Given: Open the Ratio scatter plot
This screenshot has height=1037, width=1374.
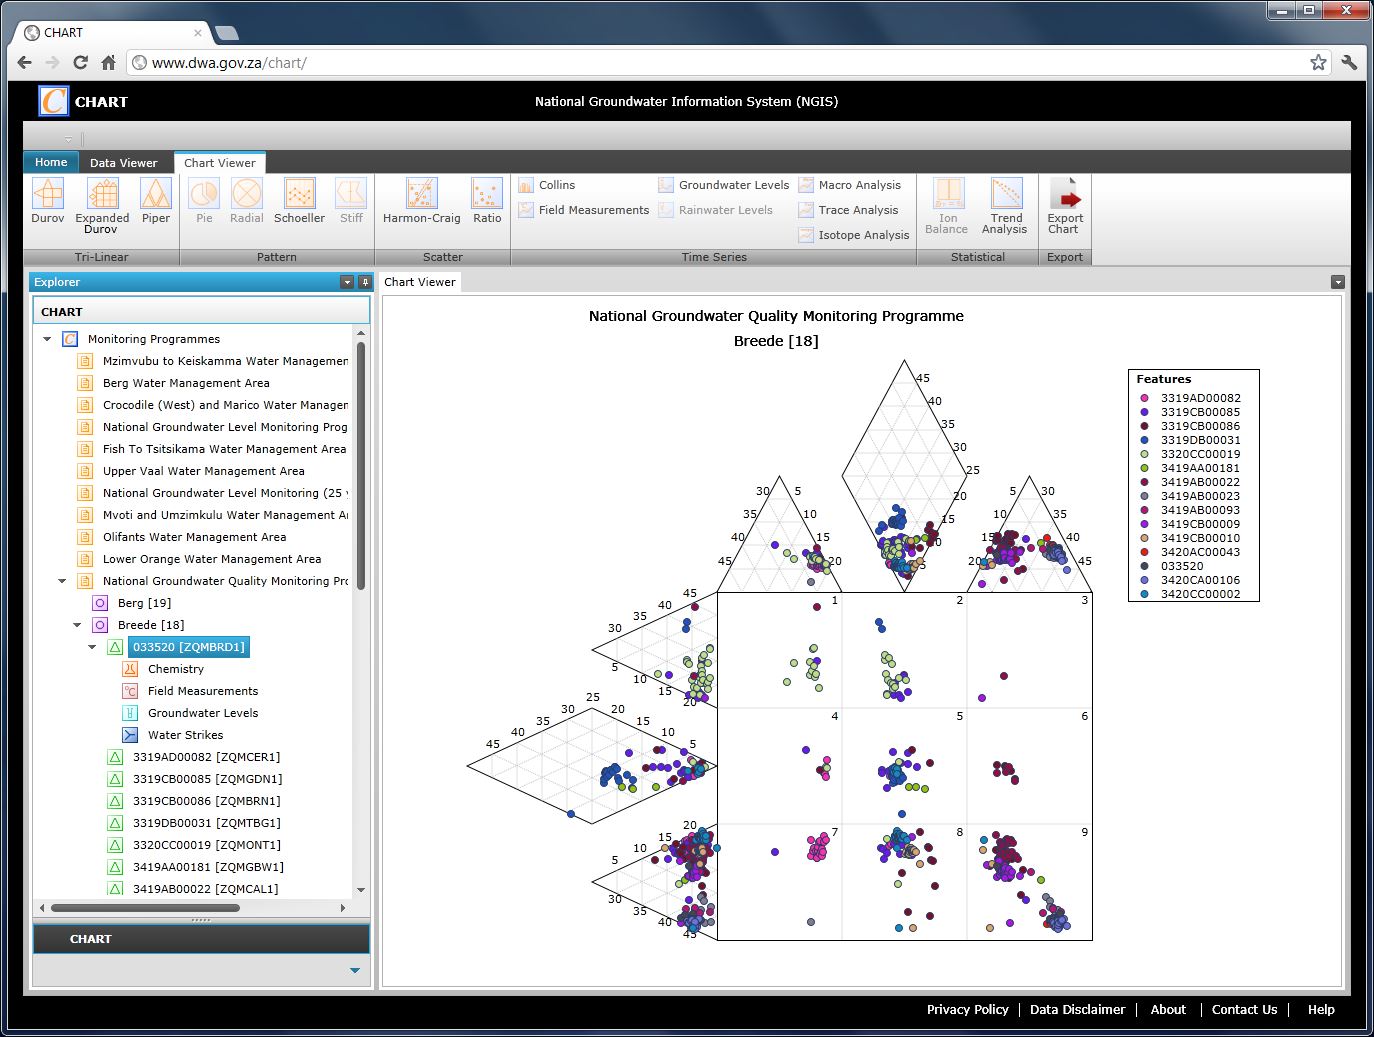Looking at the screenshot, I should (487, 201).
